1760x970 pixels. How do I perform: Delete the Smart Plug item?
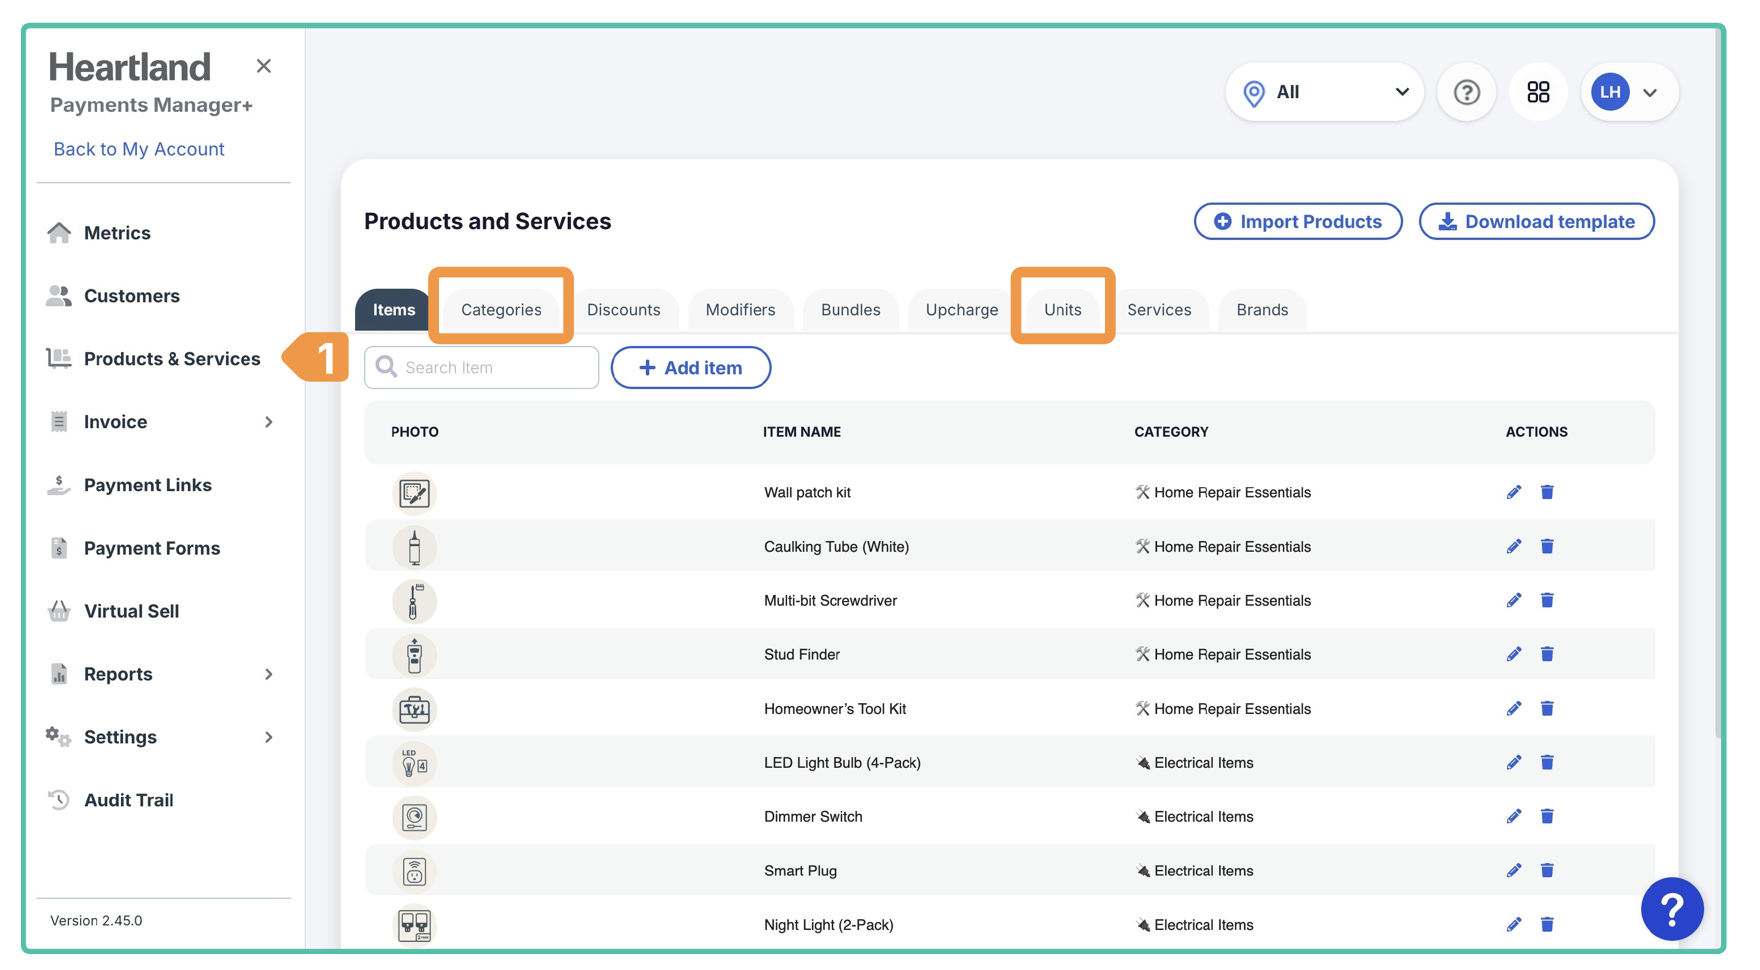pos(1547,871)
